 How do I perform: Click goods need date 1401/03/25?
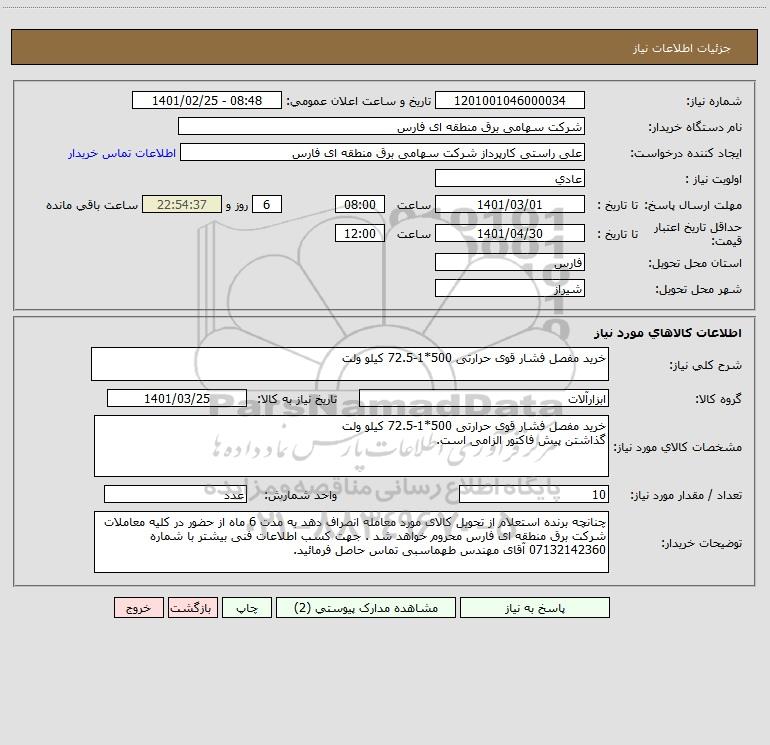pyautogui.click(x=177, y=398)
